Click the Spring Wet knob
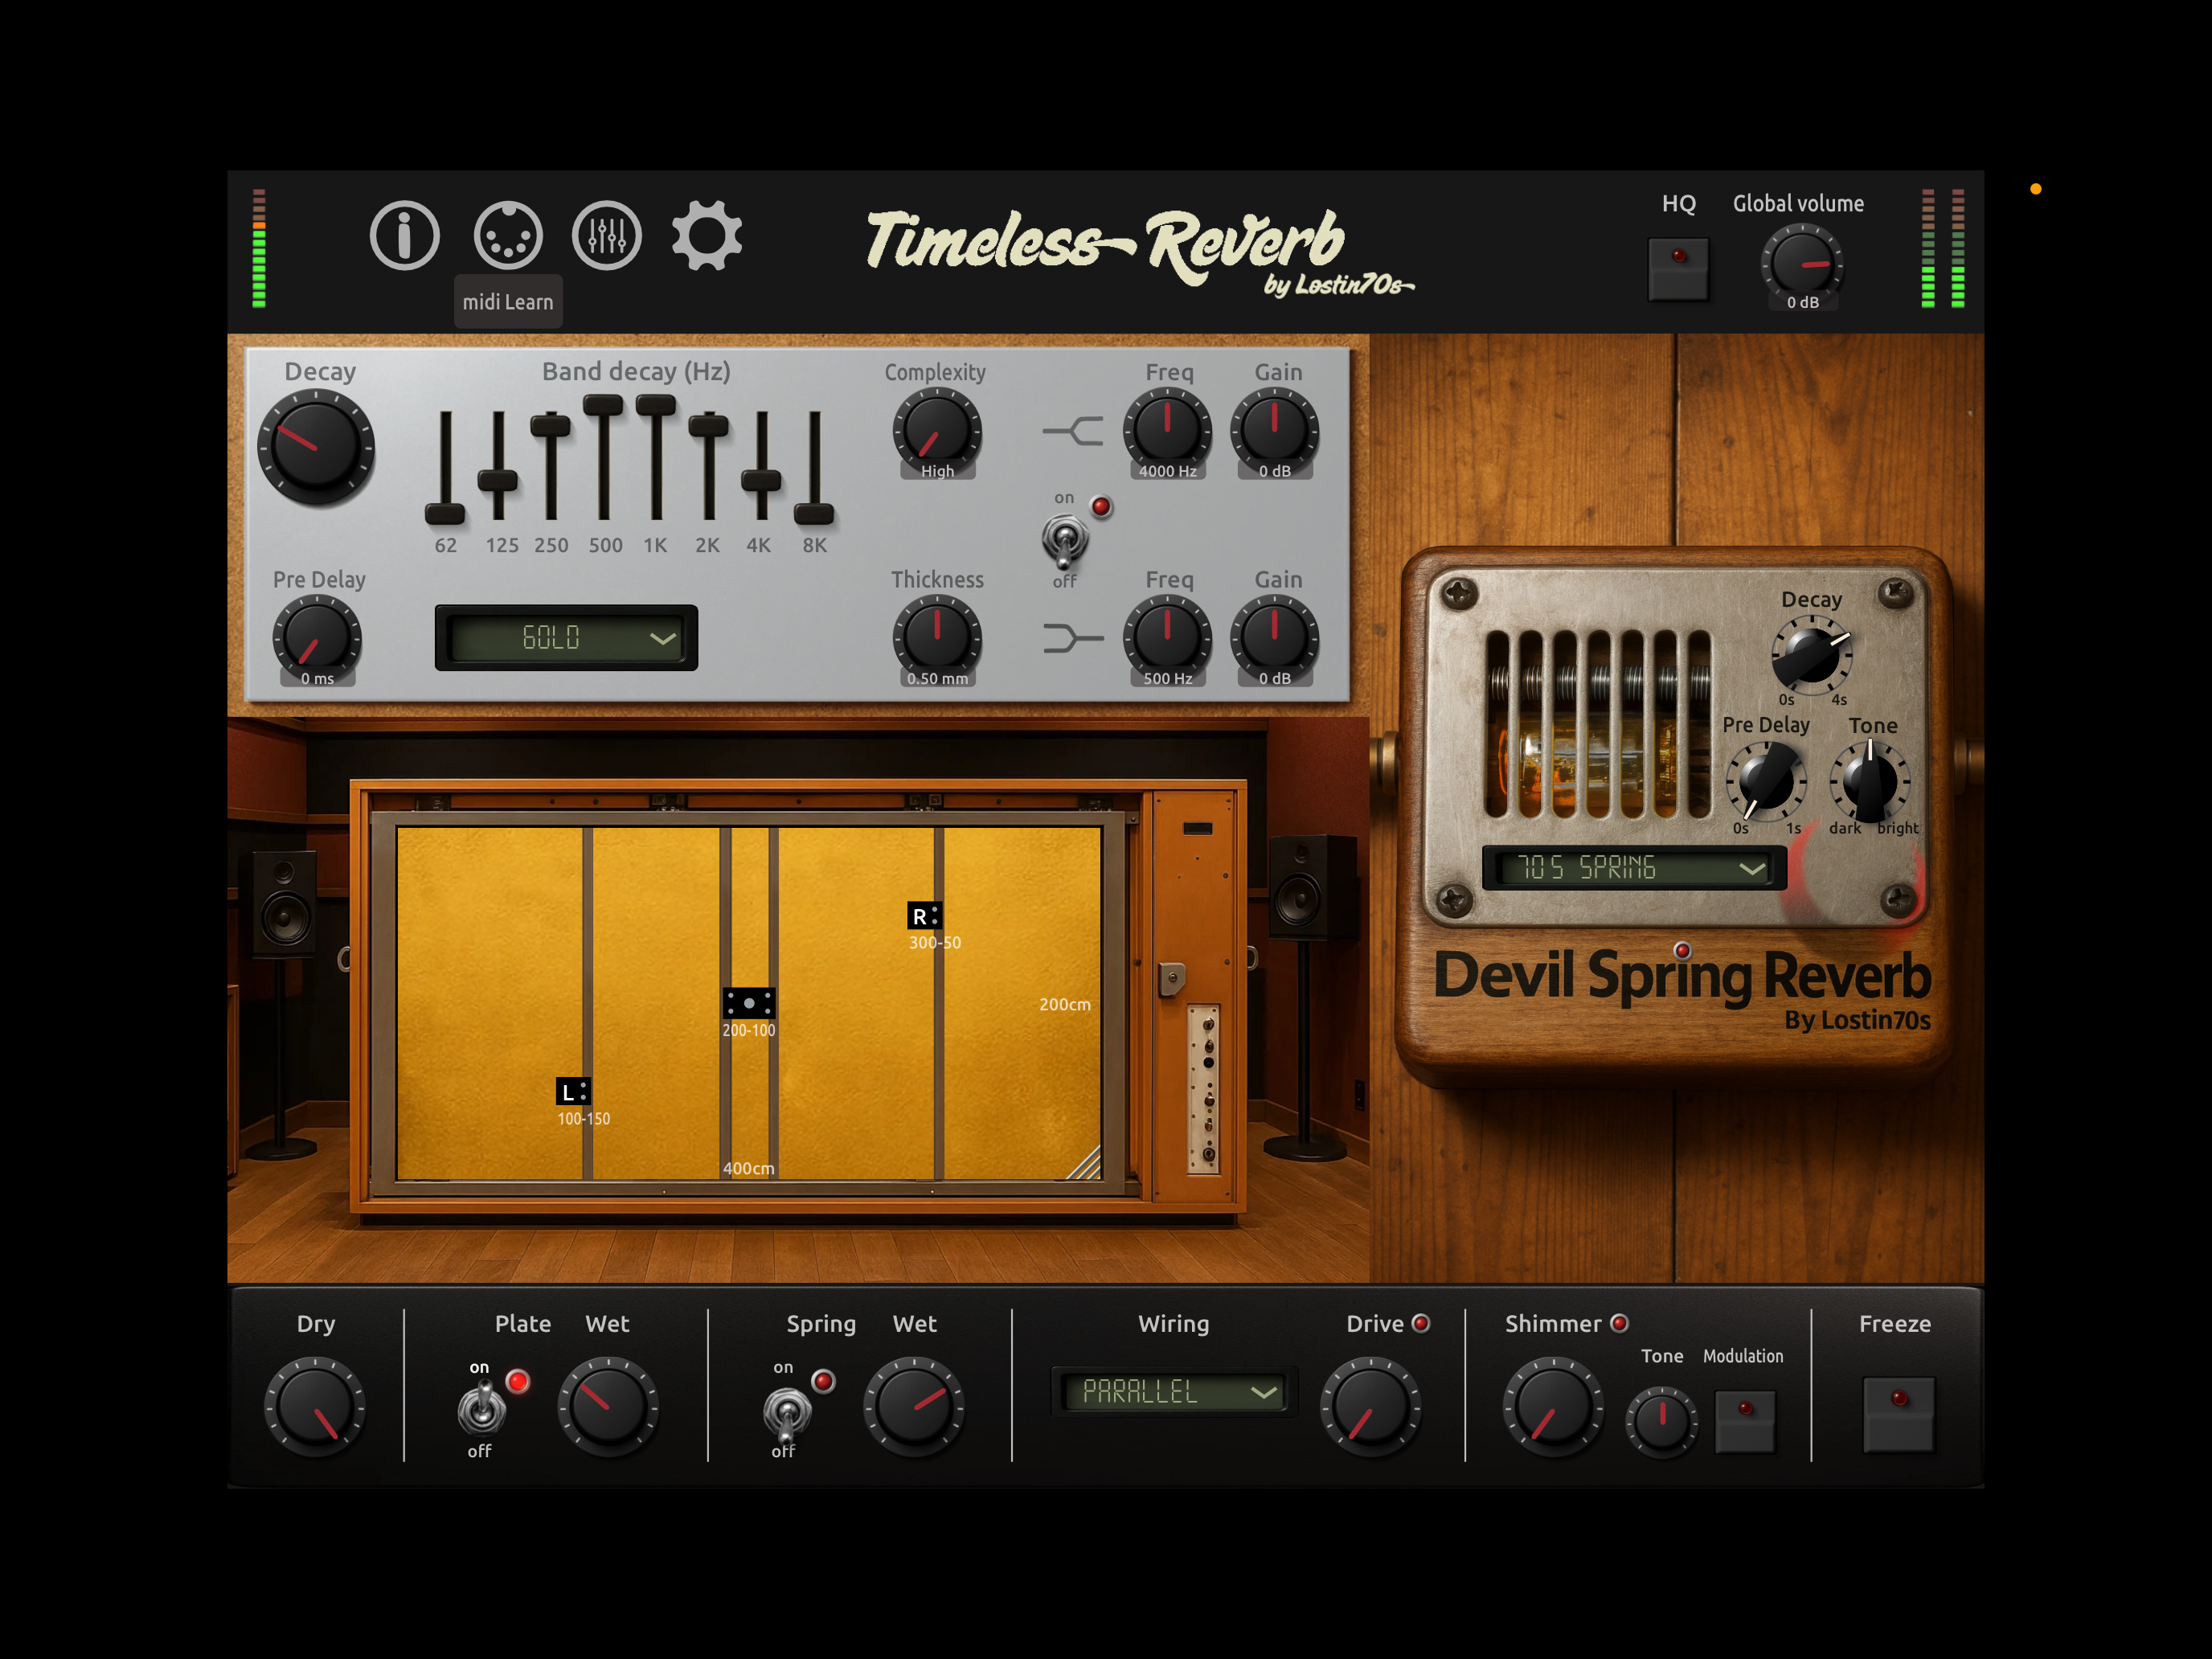Screen dimensions: 2212x1659 (x=914, y=1407)
